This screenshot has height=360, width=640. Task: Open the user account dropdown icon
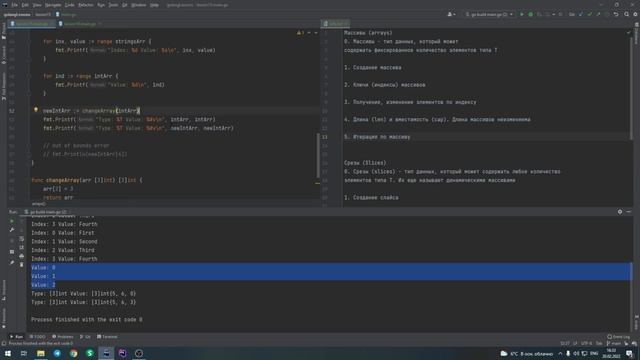click(451, 14)
